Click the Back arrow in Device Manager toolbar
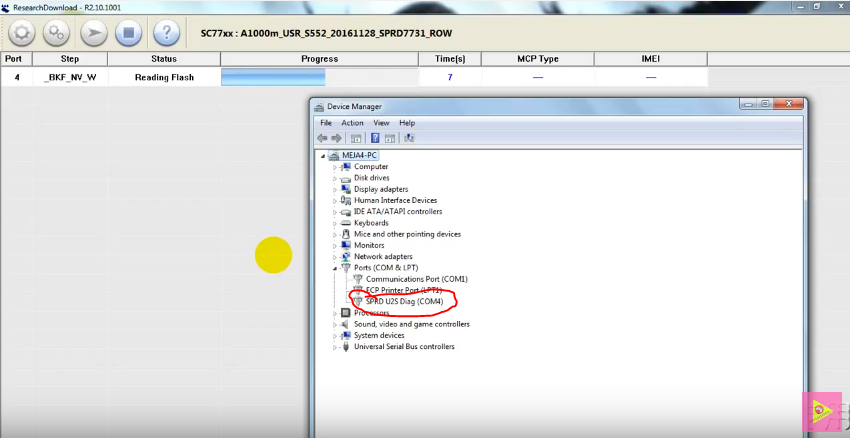This screenshot has width=850, height=438. (323, 138)
